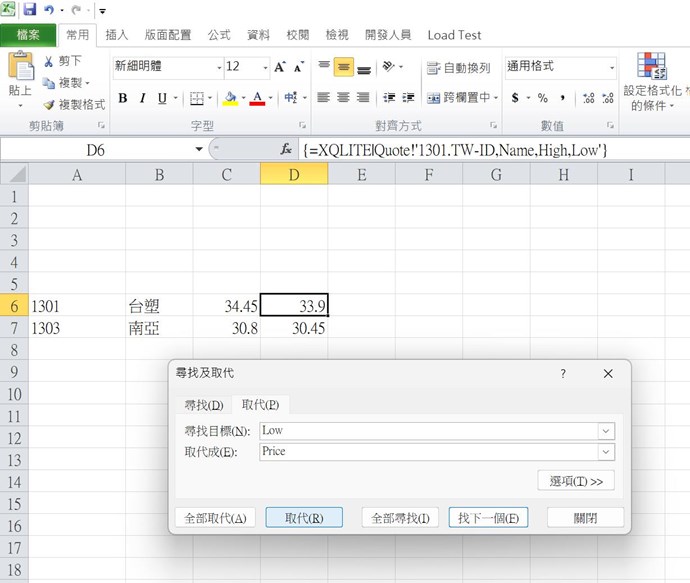Screen dimensions: 690x583
Task: Click the Cut scissors icon
Action: (48, 62)
